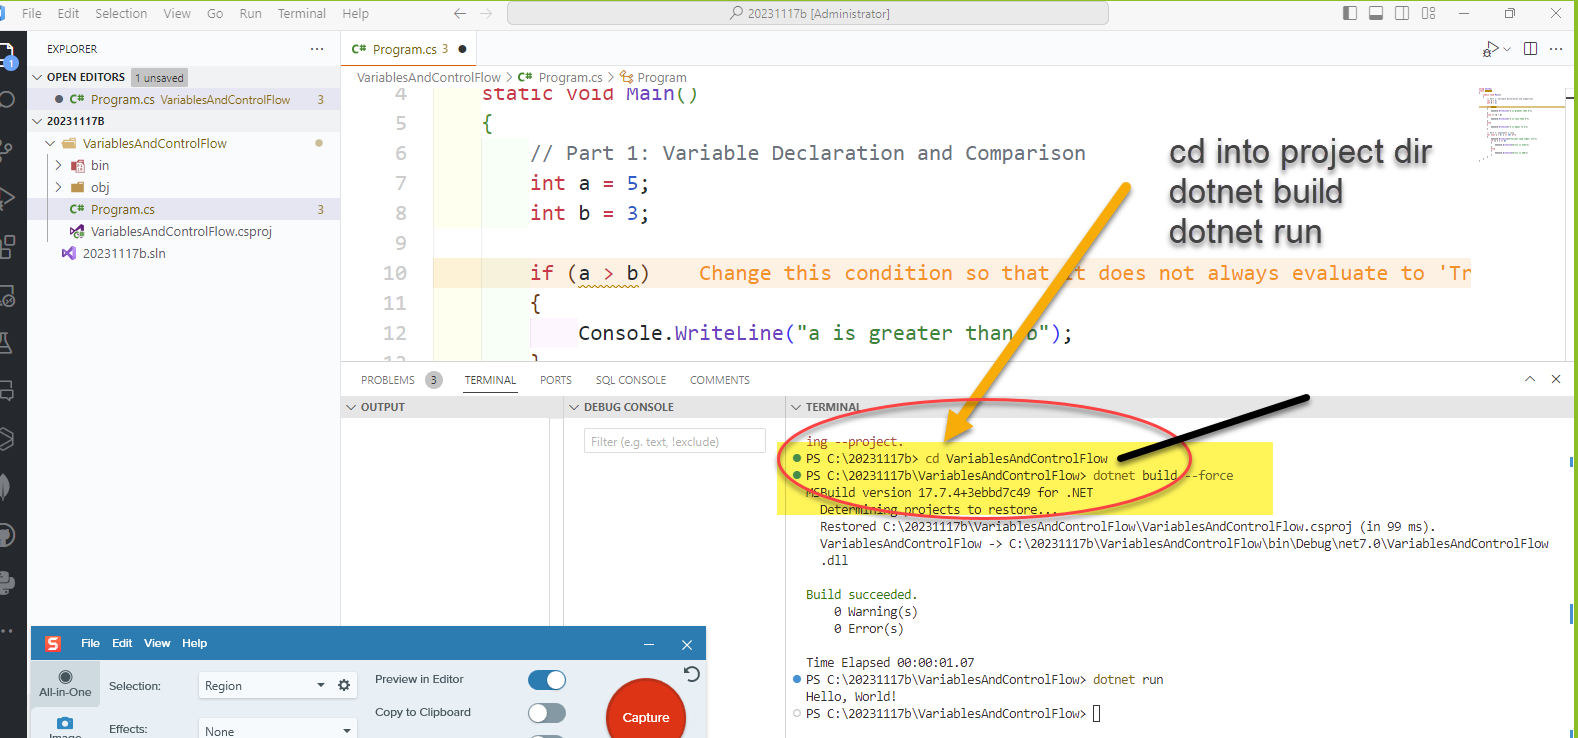Toggle the primary side bar layout icon

1350,13
